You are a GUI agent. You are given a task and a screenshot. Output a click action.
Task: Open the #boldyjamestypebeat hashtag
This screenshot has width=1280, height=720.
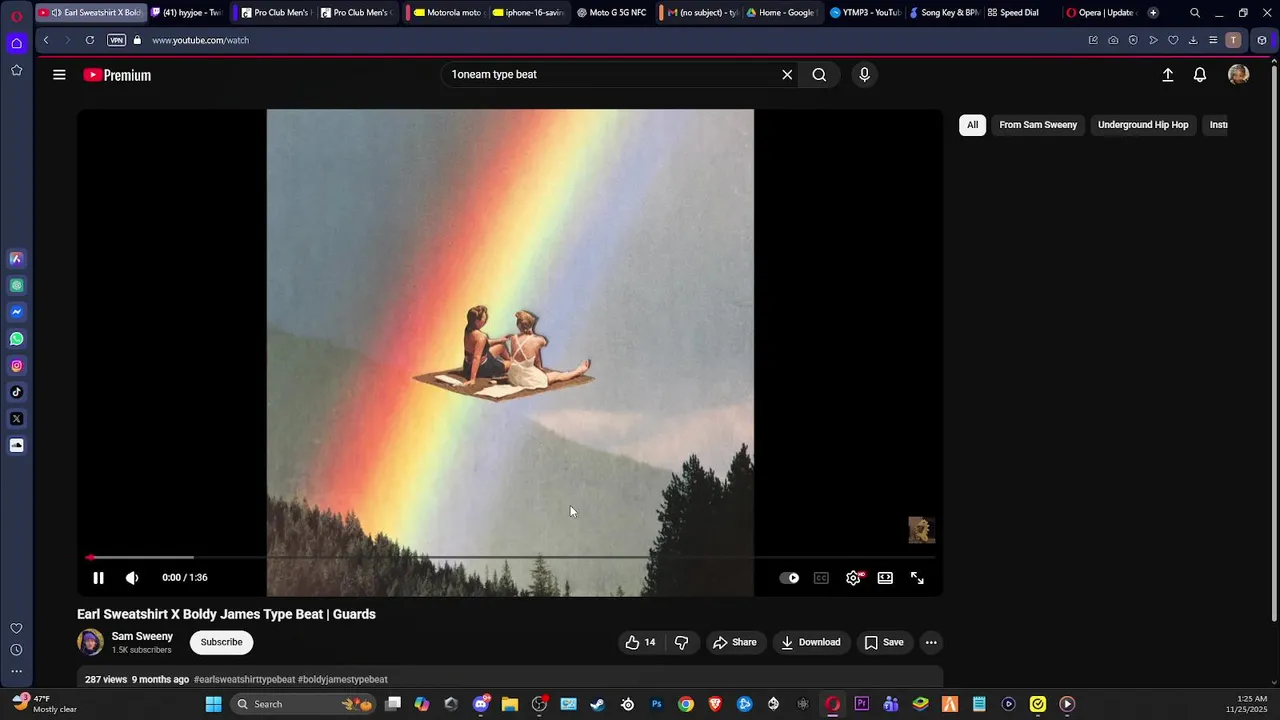[x=343, y=679]
